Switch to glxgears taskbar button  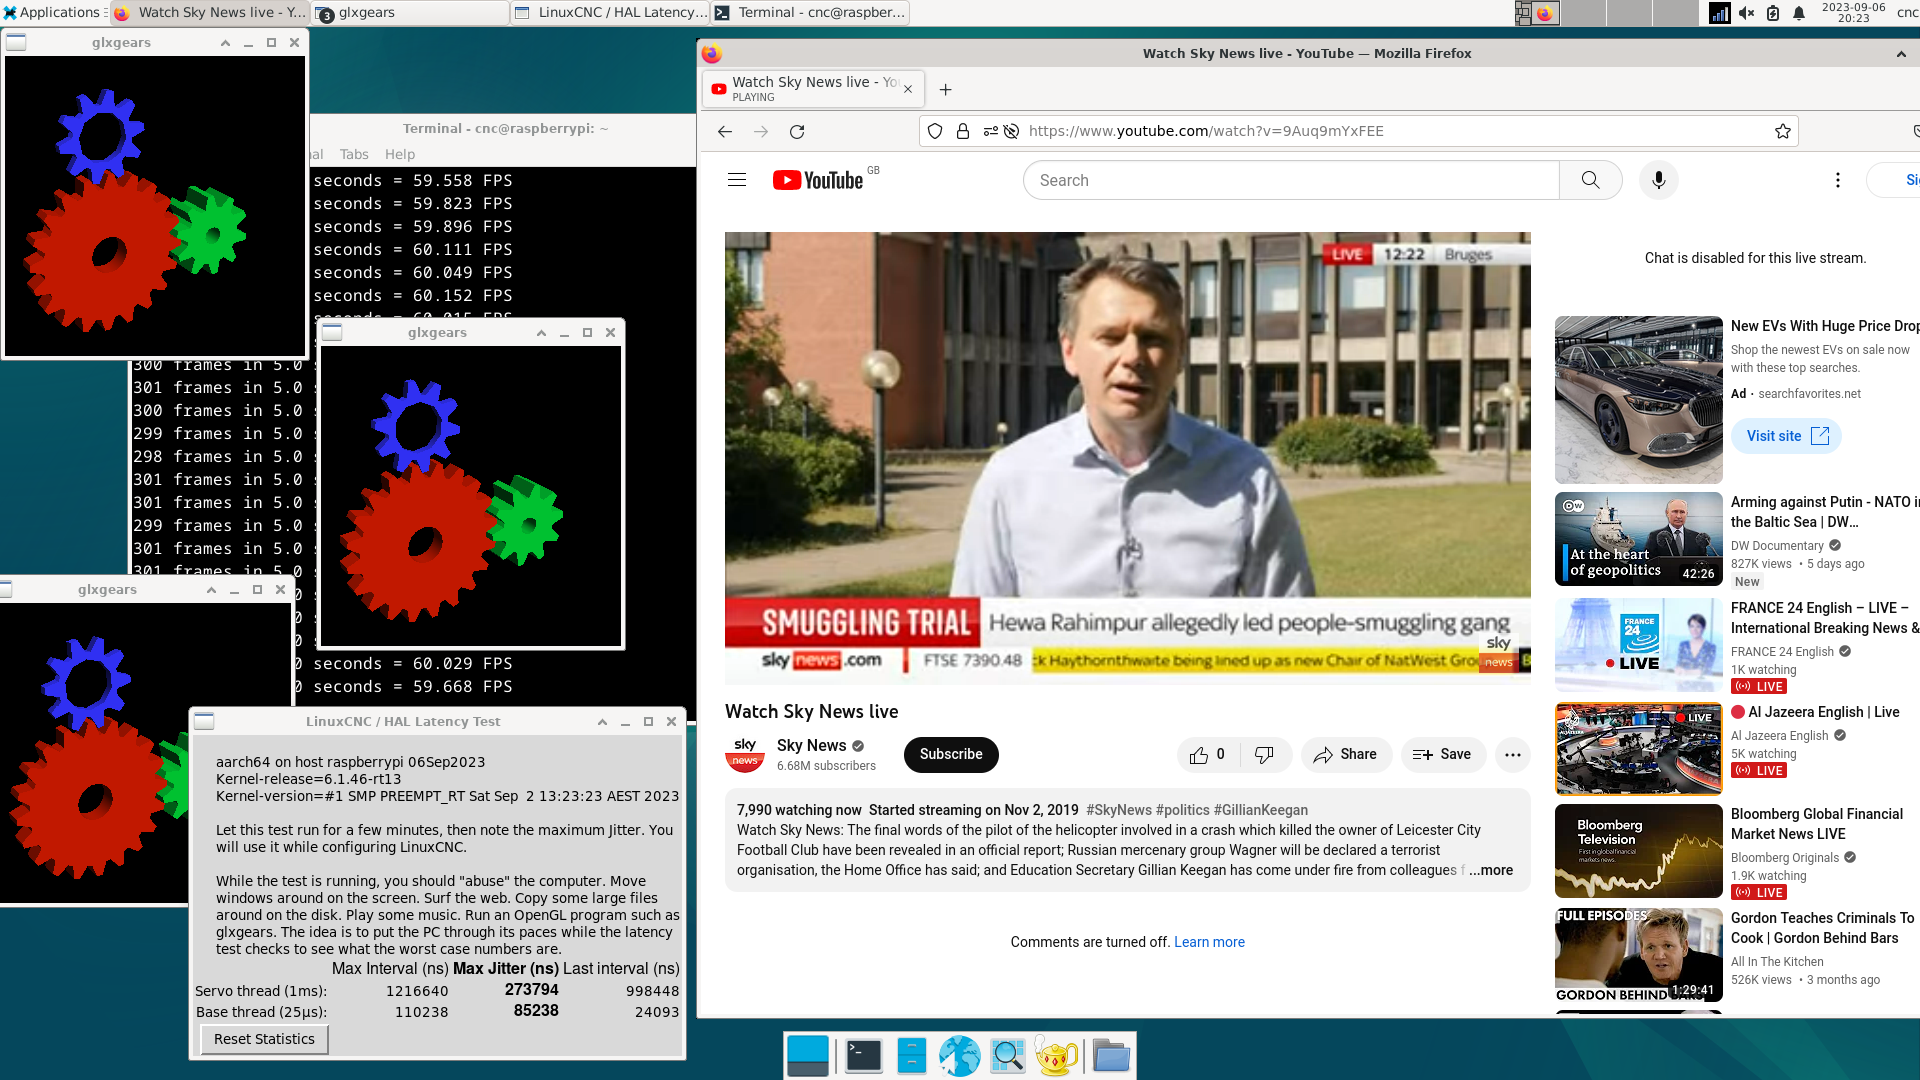(410, 12)
